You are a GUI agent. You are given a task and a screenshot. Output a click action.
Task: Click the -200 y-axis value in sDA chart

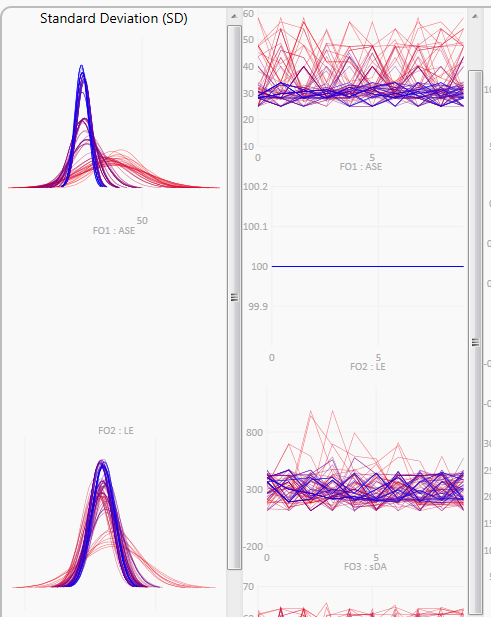coord(253,547)
